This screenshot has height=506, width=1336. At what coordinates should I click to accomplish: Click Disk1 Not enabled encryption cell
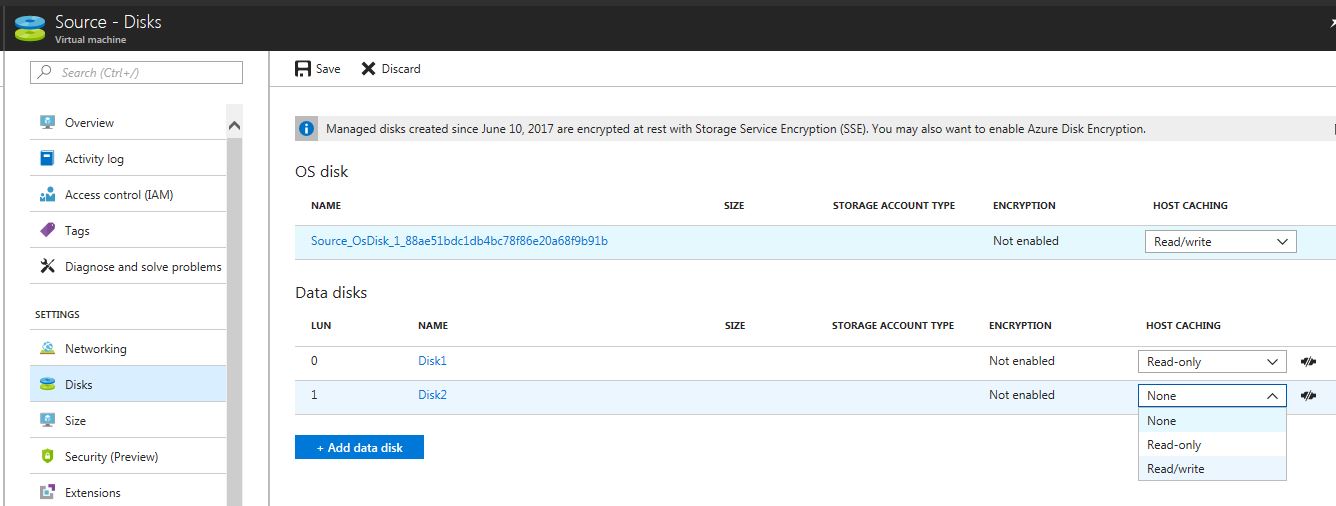pos(1022,361)
